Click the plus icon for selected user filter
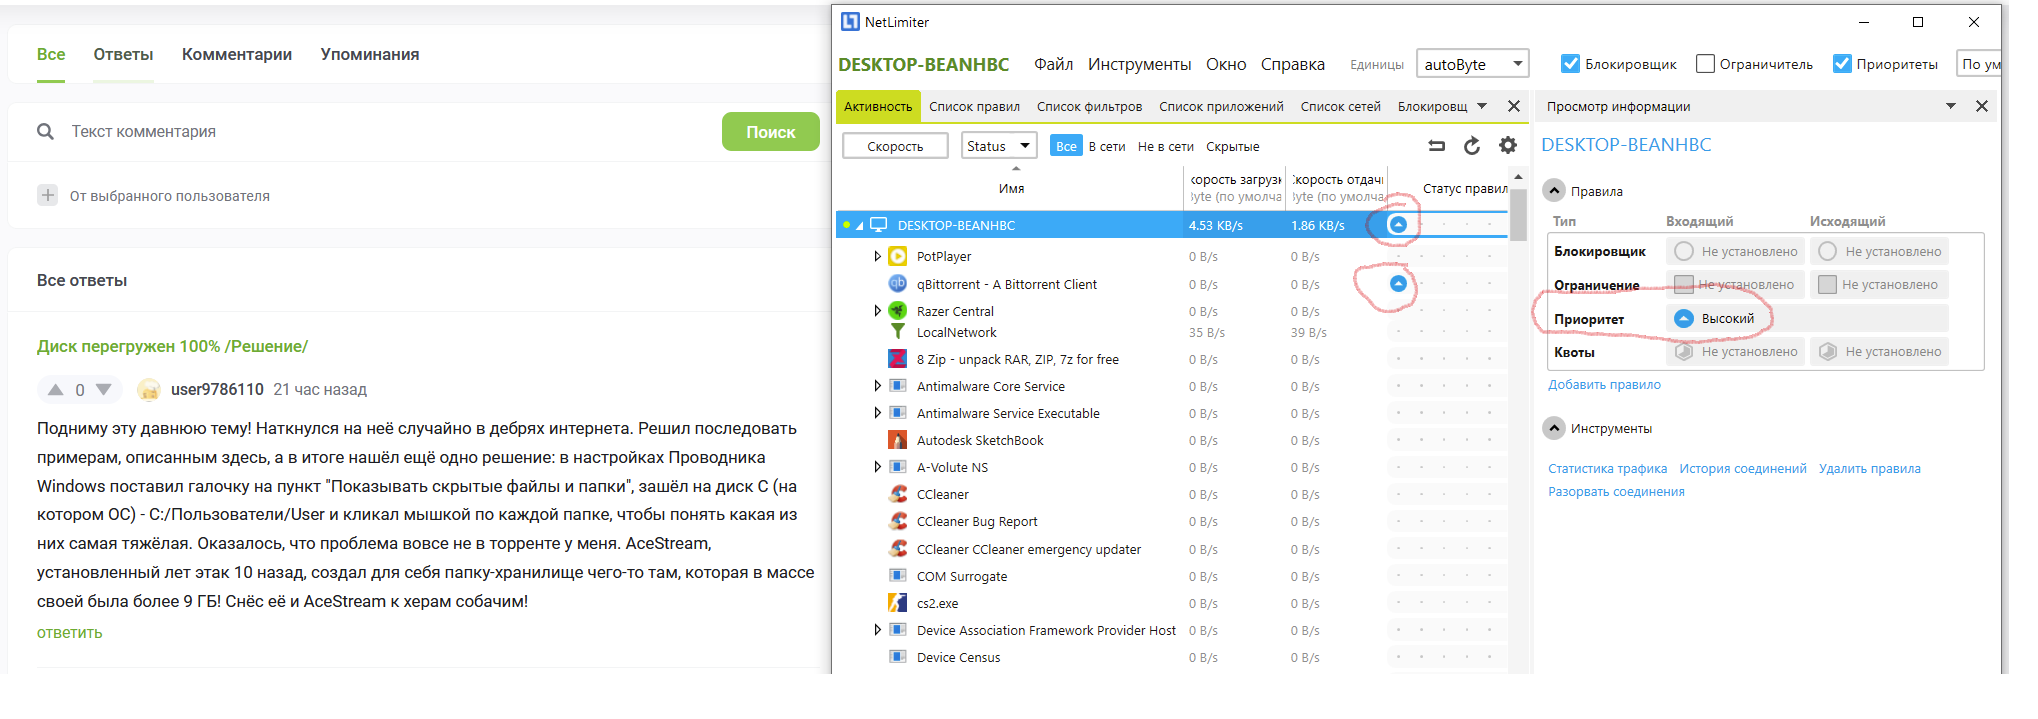 pos(48,196)
